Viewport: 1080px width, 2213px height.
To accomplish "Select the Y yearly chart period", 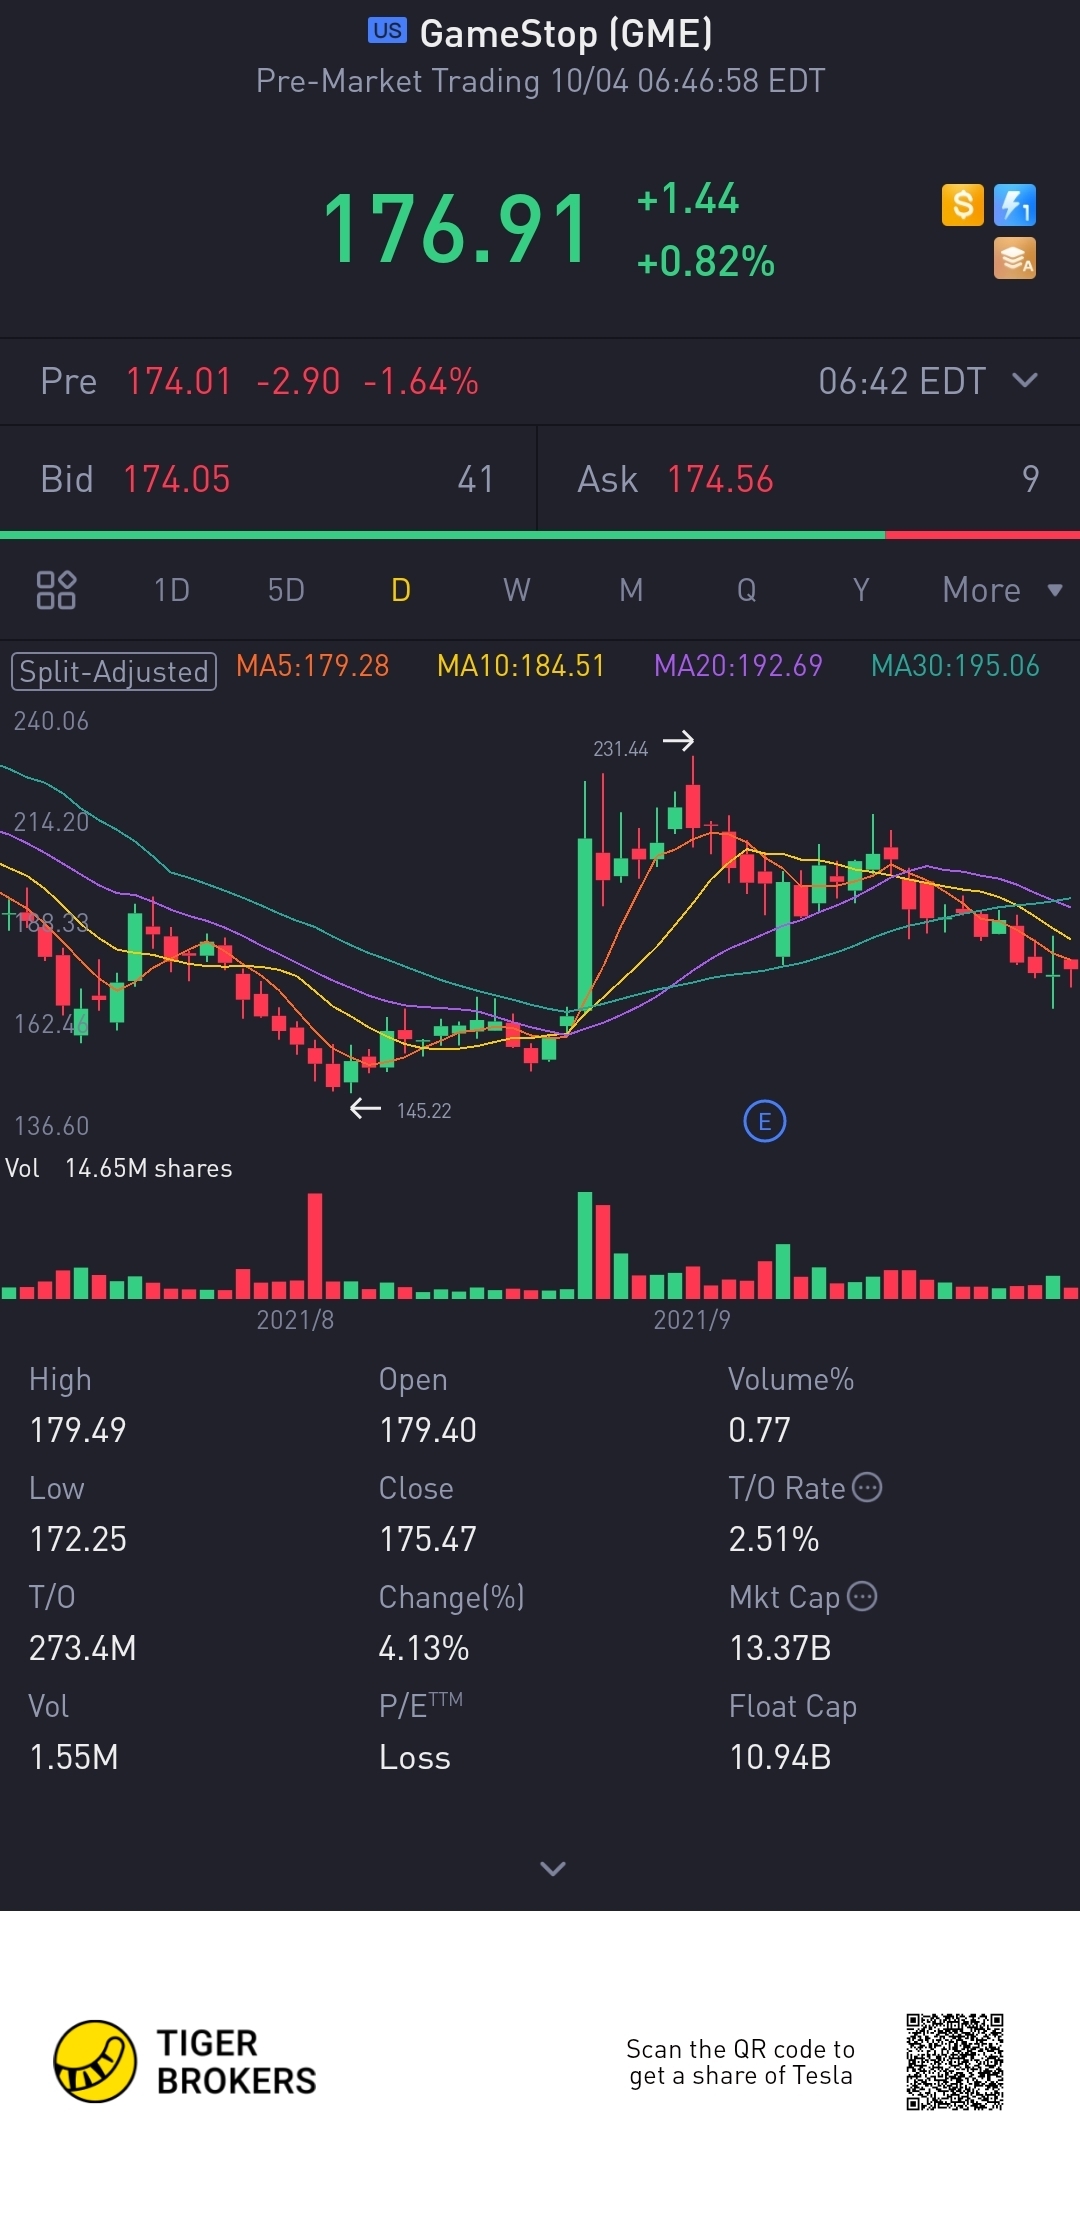I will coord(861,590).
